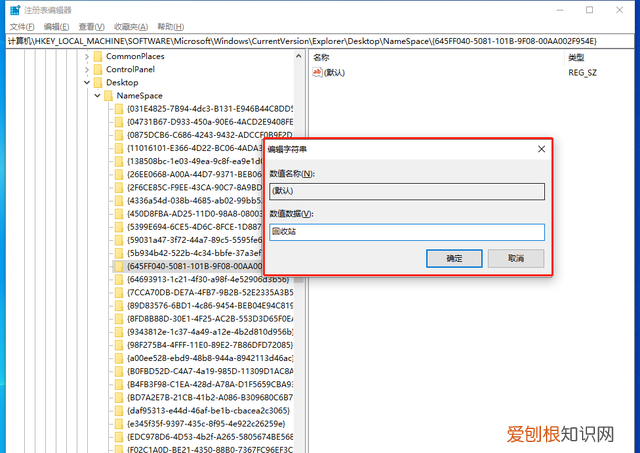
Task: Open the 查看(V) menu
Action: click(x=92, y=26)
